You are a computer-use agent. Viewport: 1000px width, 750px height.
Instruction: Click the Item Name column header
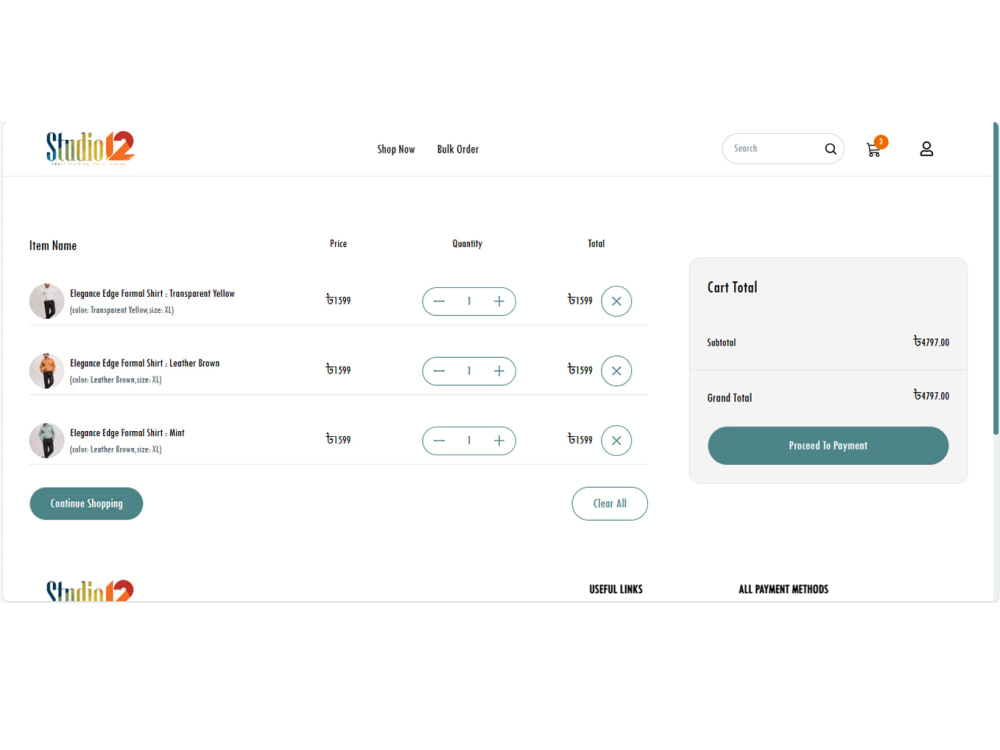click(53, 246)
